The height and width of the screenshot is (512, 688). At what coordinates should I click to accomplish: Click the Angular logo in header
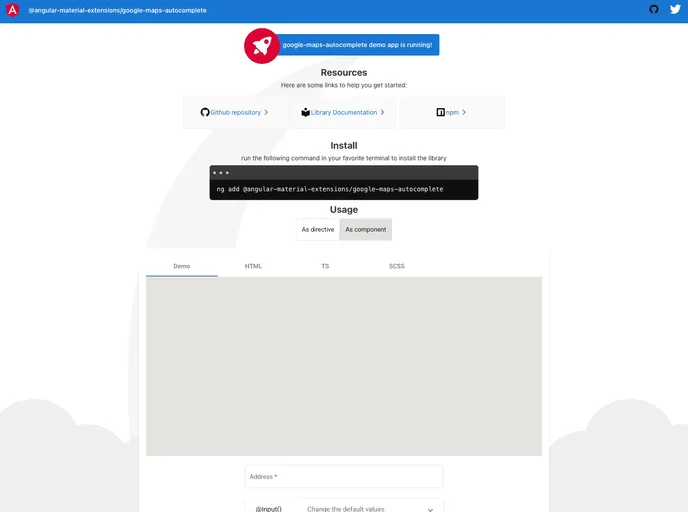point(13,10)
